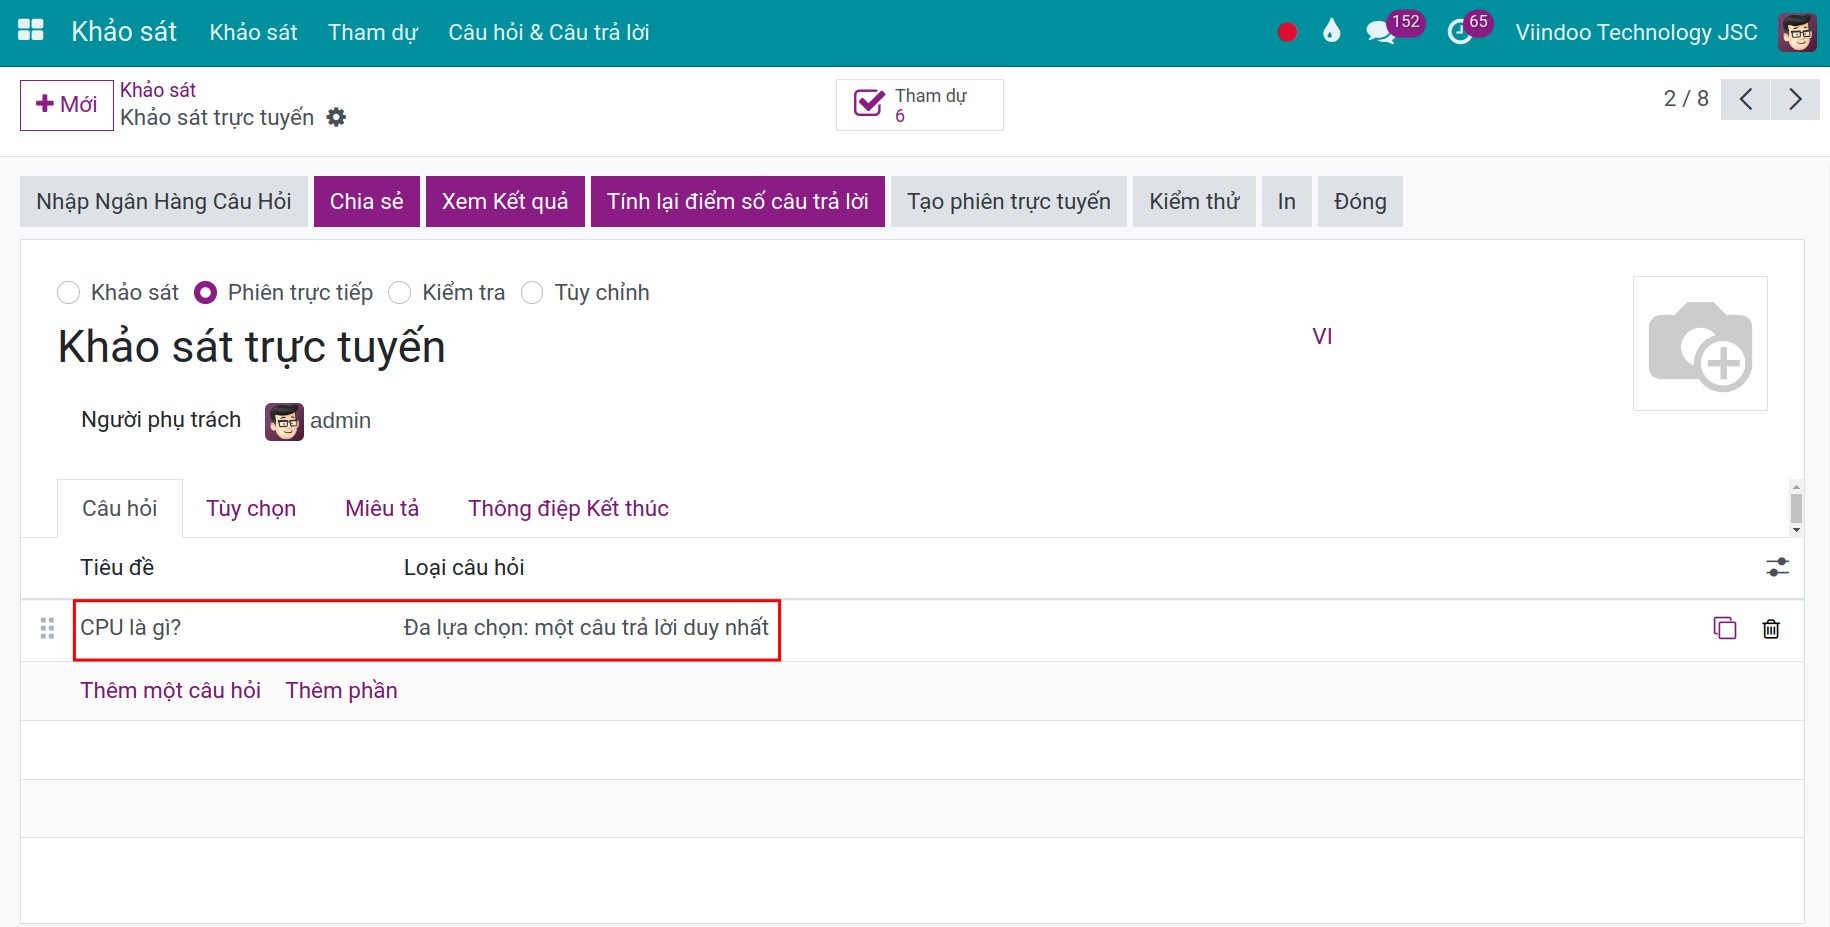The width and height of the screenshot is (1830, 927).
Task: Open the Tham dự 6 stat button
Action: (x=920, y=104)
